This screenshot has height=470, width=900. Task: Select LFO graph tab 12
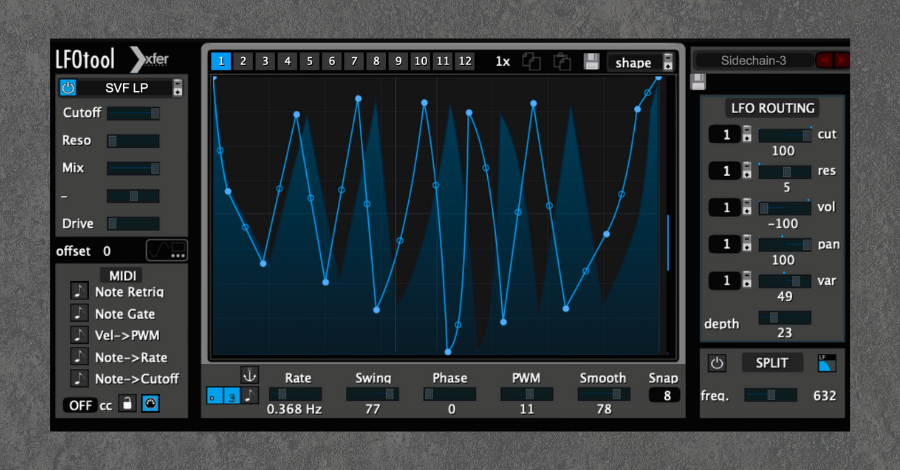coord(465,61)
